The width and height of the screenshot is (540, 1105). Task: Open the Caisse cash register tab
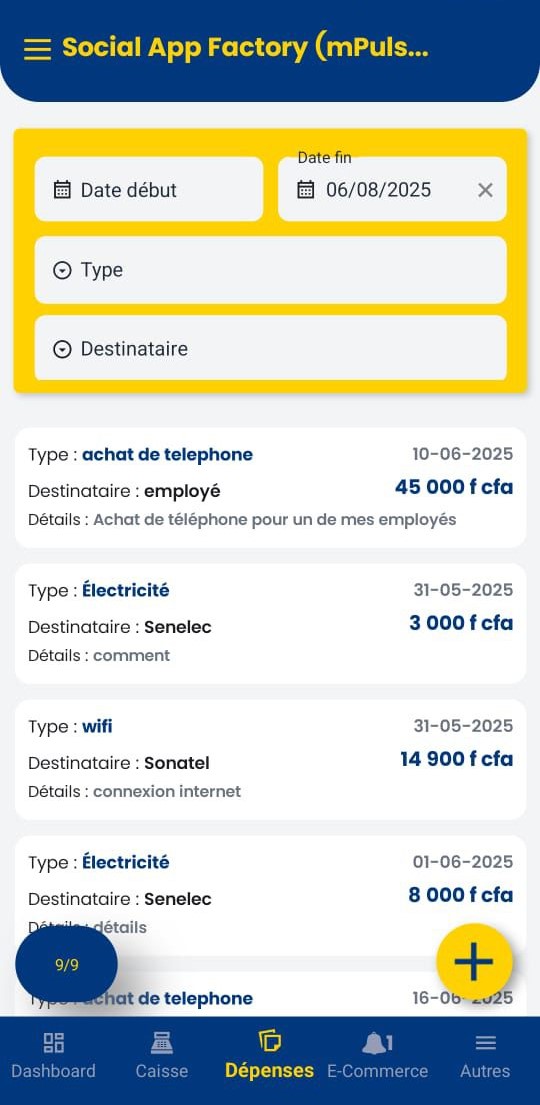coord(162,1055)
